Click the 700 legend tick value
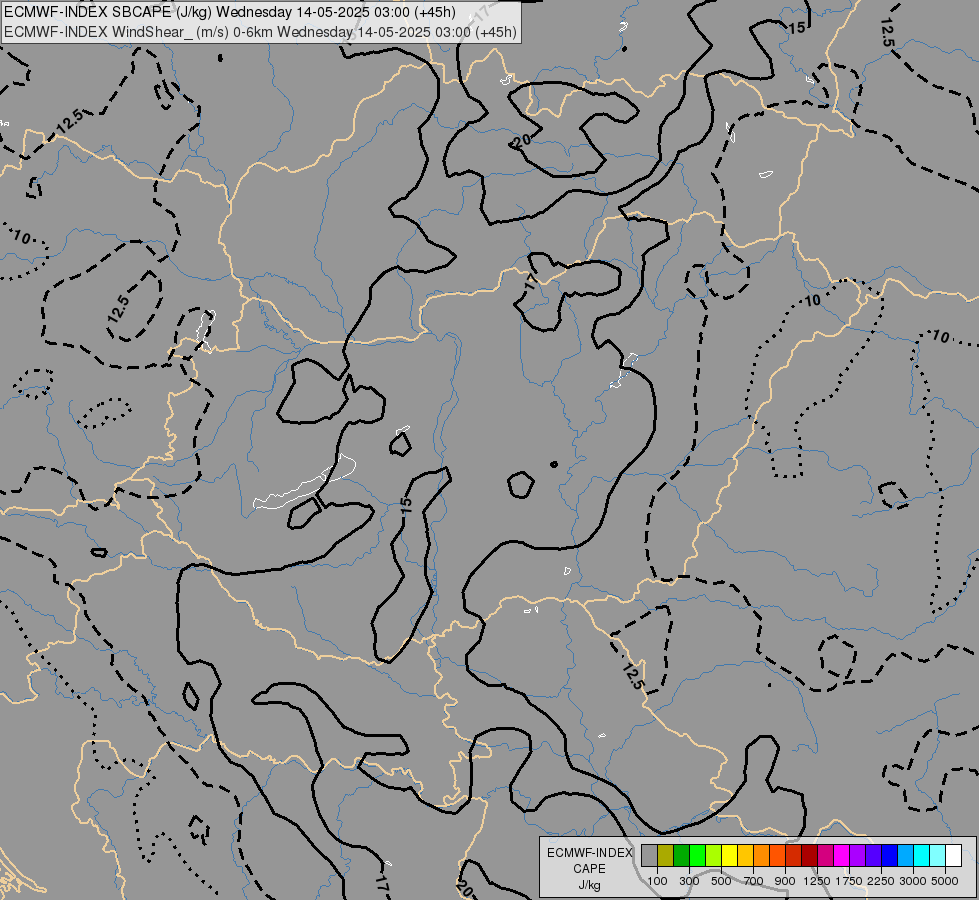This screenshot has width=979, height=900. click(x=754, y=881)
